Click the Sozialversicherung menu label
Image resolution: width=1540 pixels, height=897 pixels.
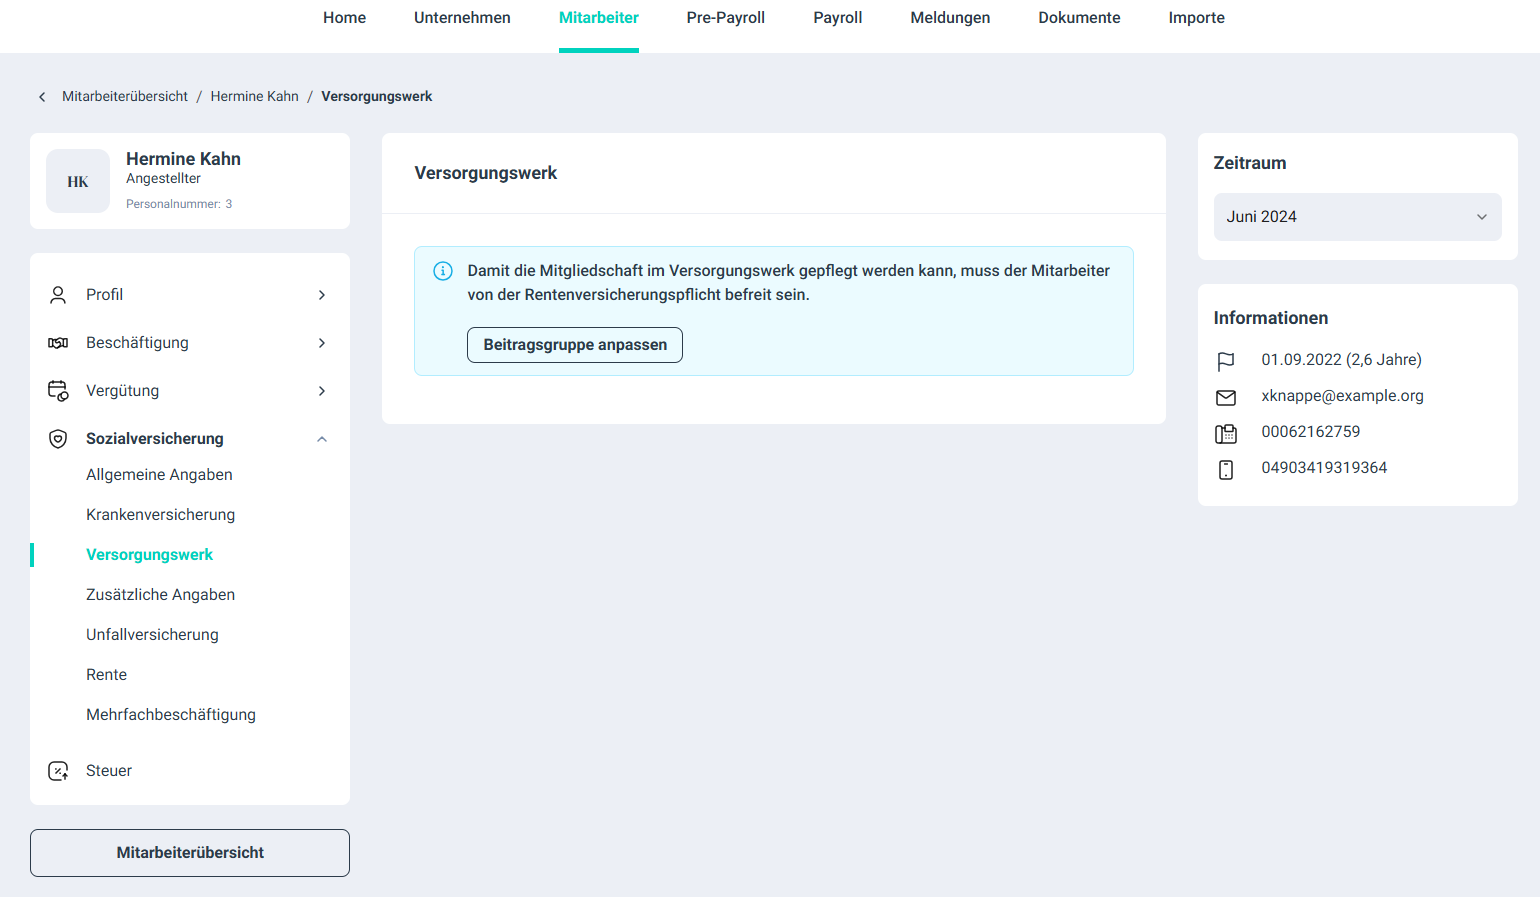coord(155,439)
